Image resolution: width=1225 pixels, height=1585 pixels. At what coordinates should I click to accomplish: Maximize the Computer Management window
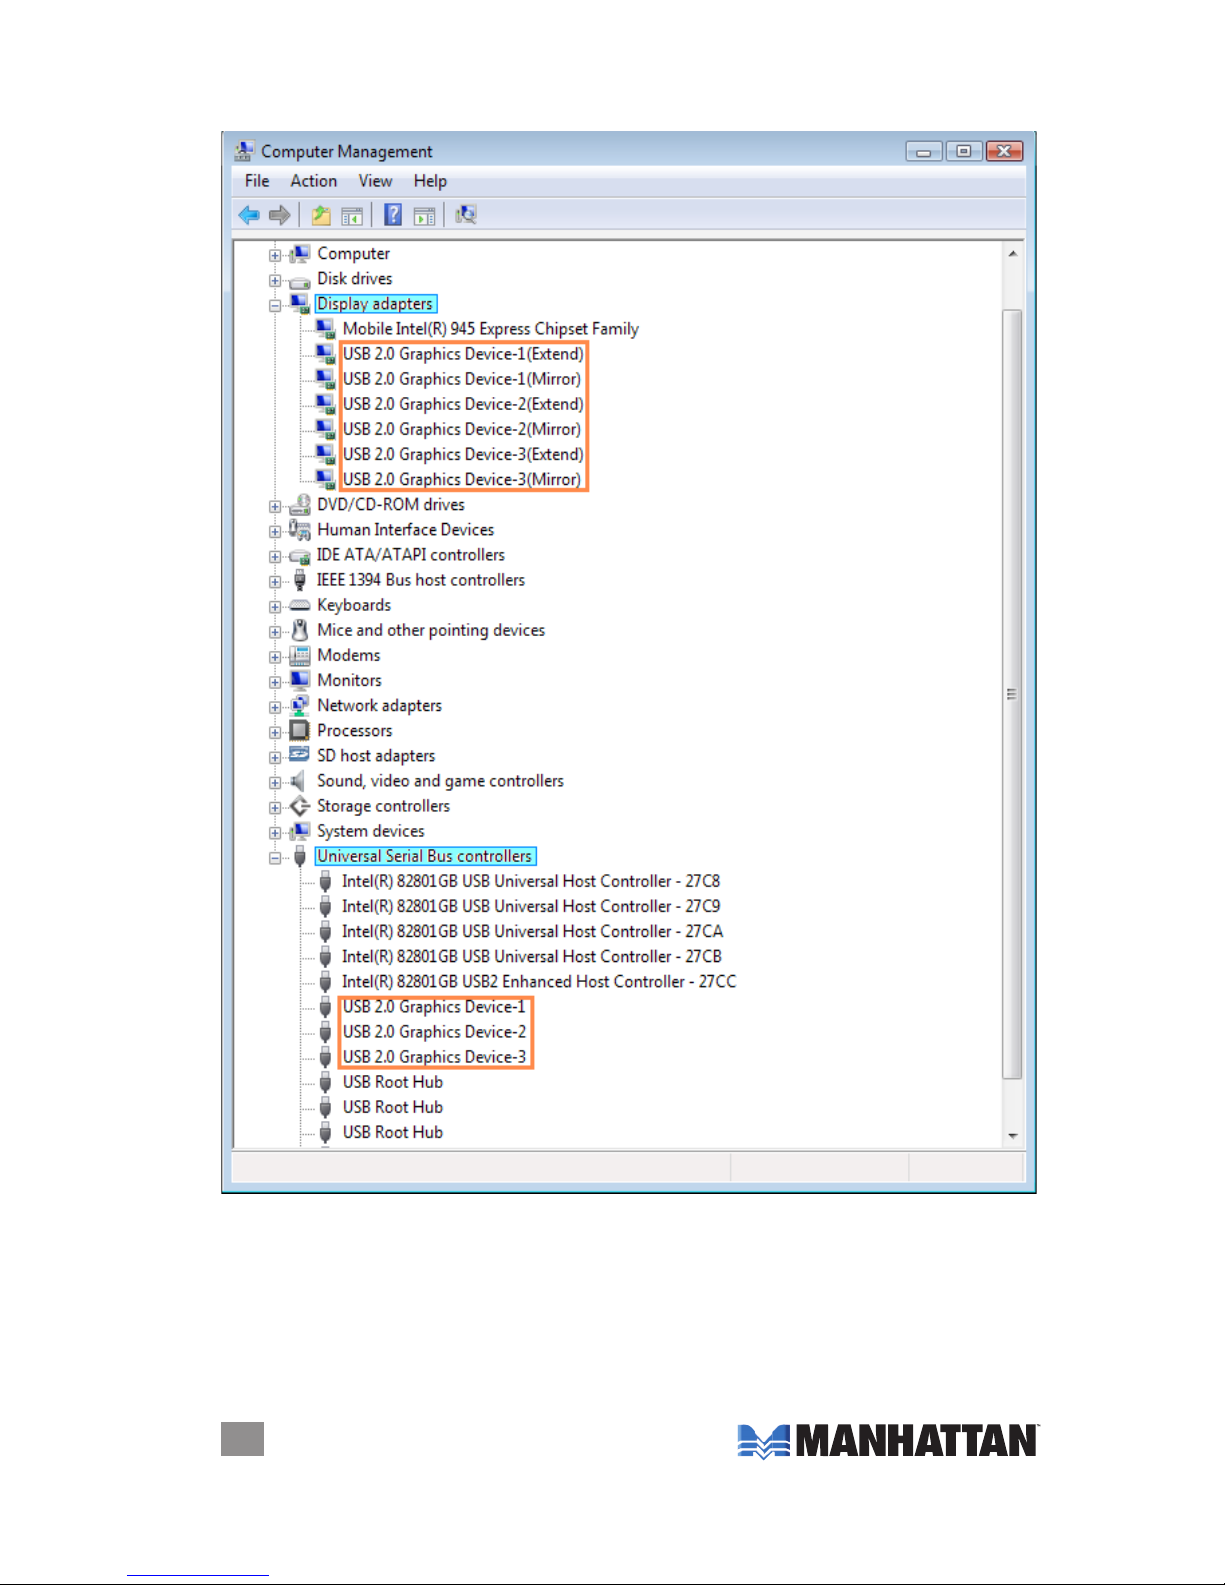(963, 151)
